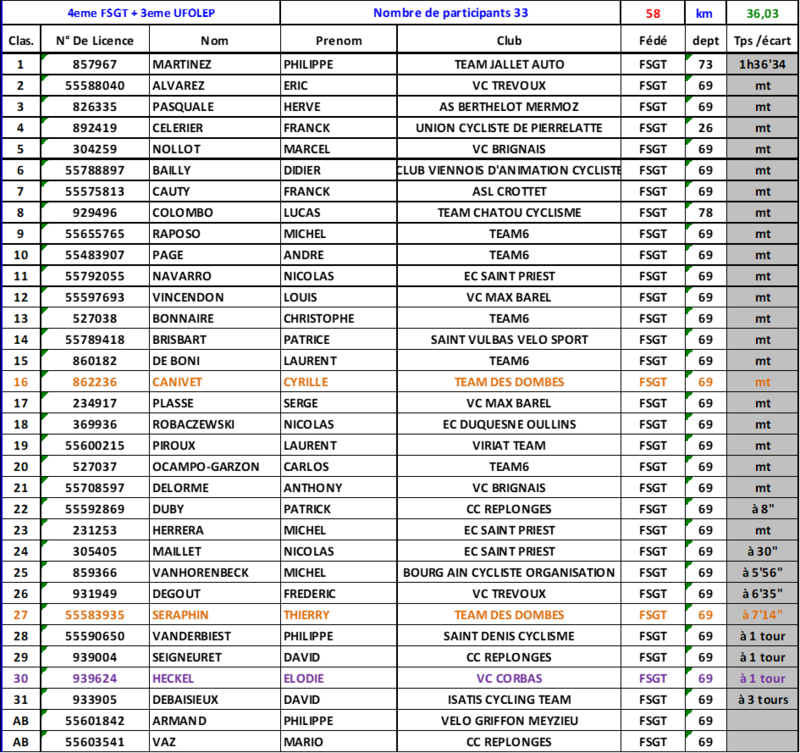
Task: Click the first name 'ANDRE'
Action: coord(339,255)
